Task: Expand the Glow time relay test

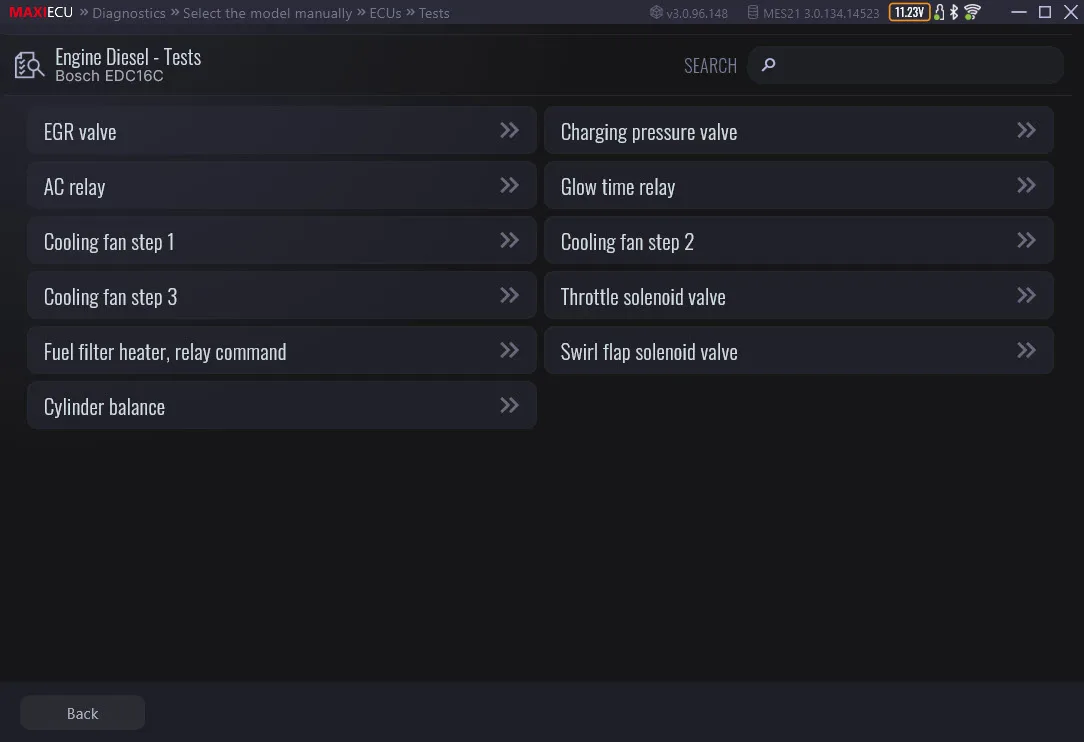Action: [1026, 185]
